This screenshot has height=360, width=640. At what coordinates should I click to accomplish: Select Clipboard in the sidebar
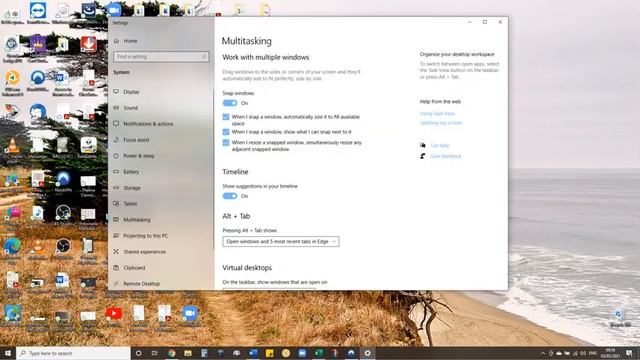coord(134,268)
